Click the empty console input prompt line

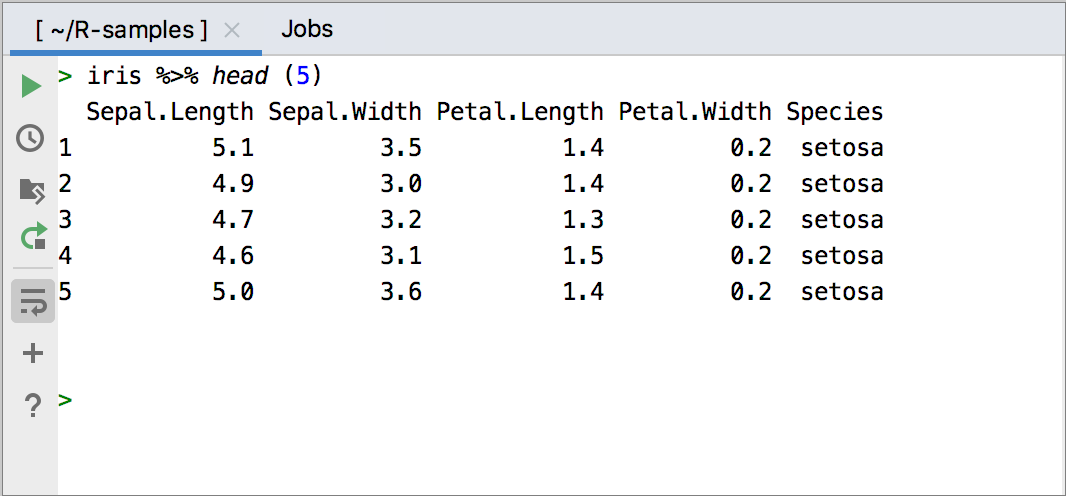[x=400, y=401]
